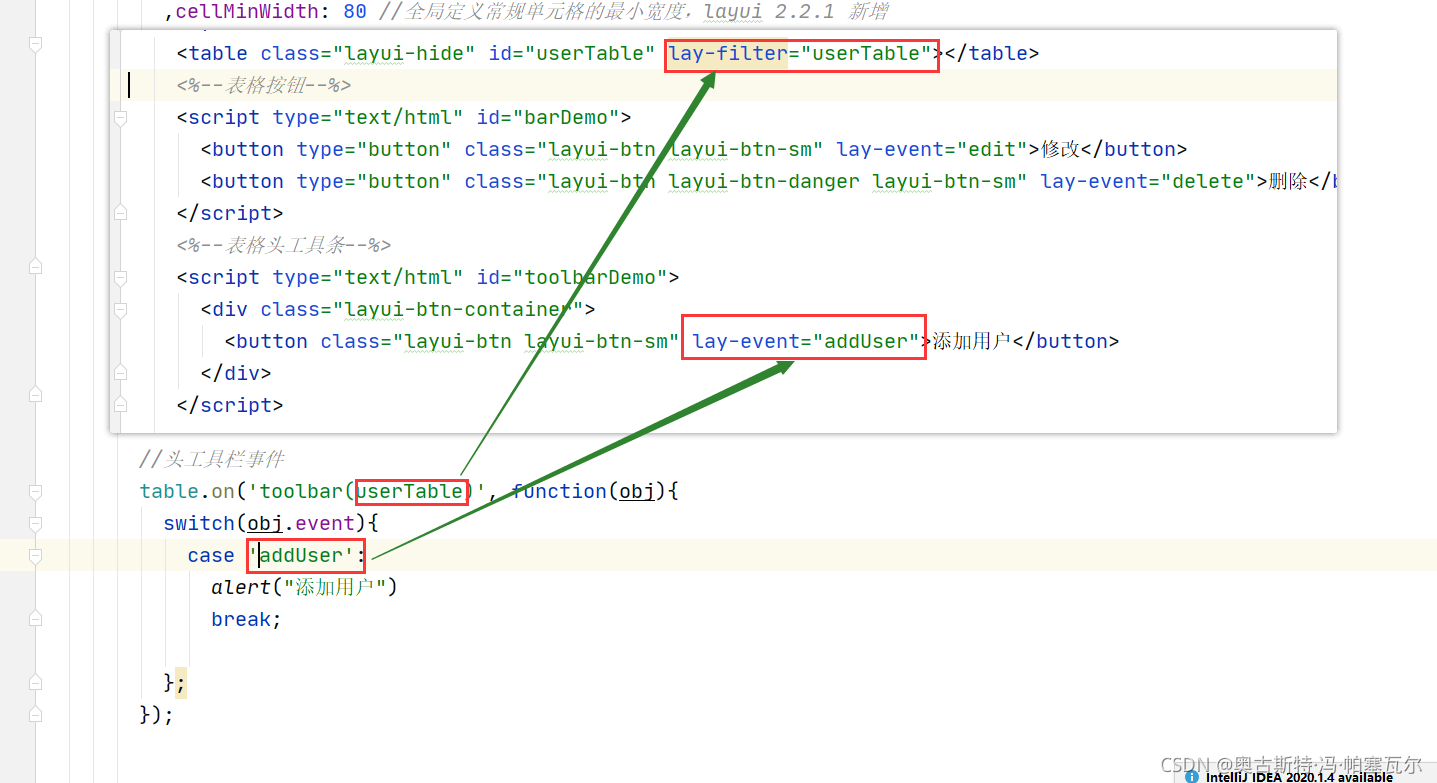Click userTable inside the 'toolbar(userTable)' string
This screenshot has height=783, width=1437.
point(410,491)
